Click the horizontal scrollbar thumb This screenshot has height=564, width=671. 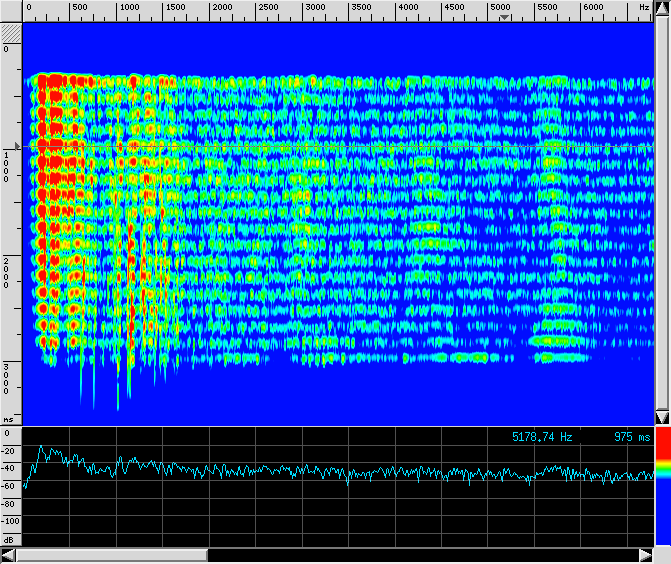[x=111, y=555]
